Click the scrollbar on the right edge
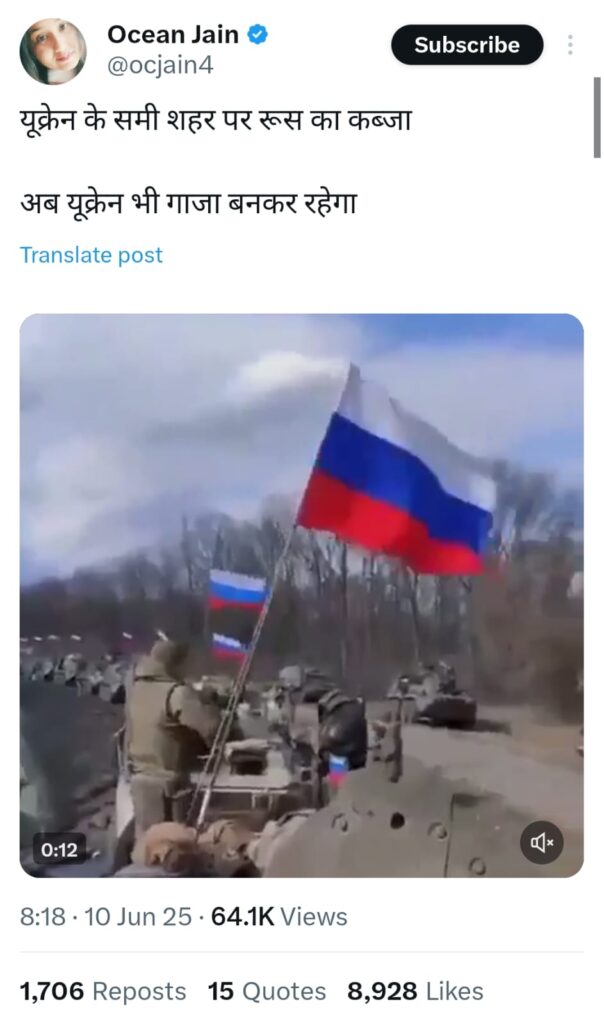Screen dimensions: 604x1024 597,118
